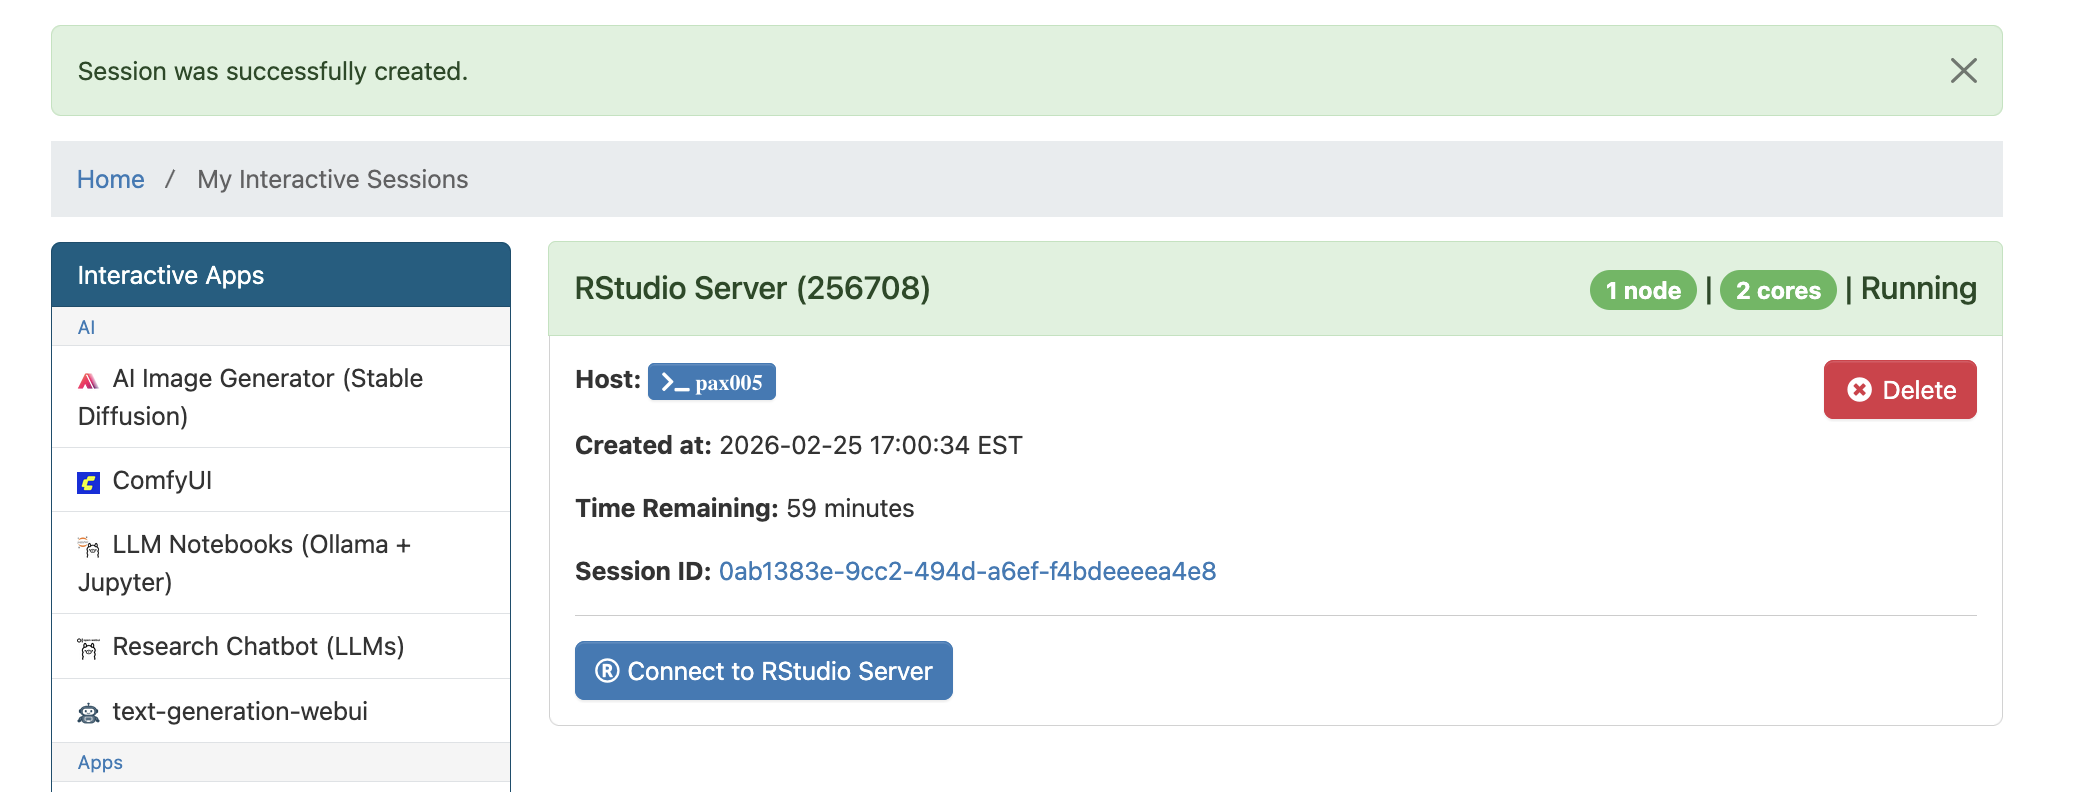Viewport: 2086px width, 792px height.
Task: Click the 2 cores badge
Action: pyautogui.click(x=1777, y=291)
